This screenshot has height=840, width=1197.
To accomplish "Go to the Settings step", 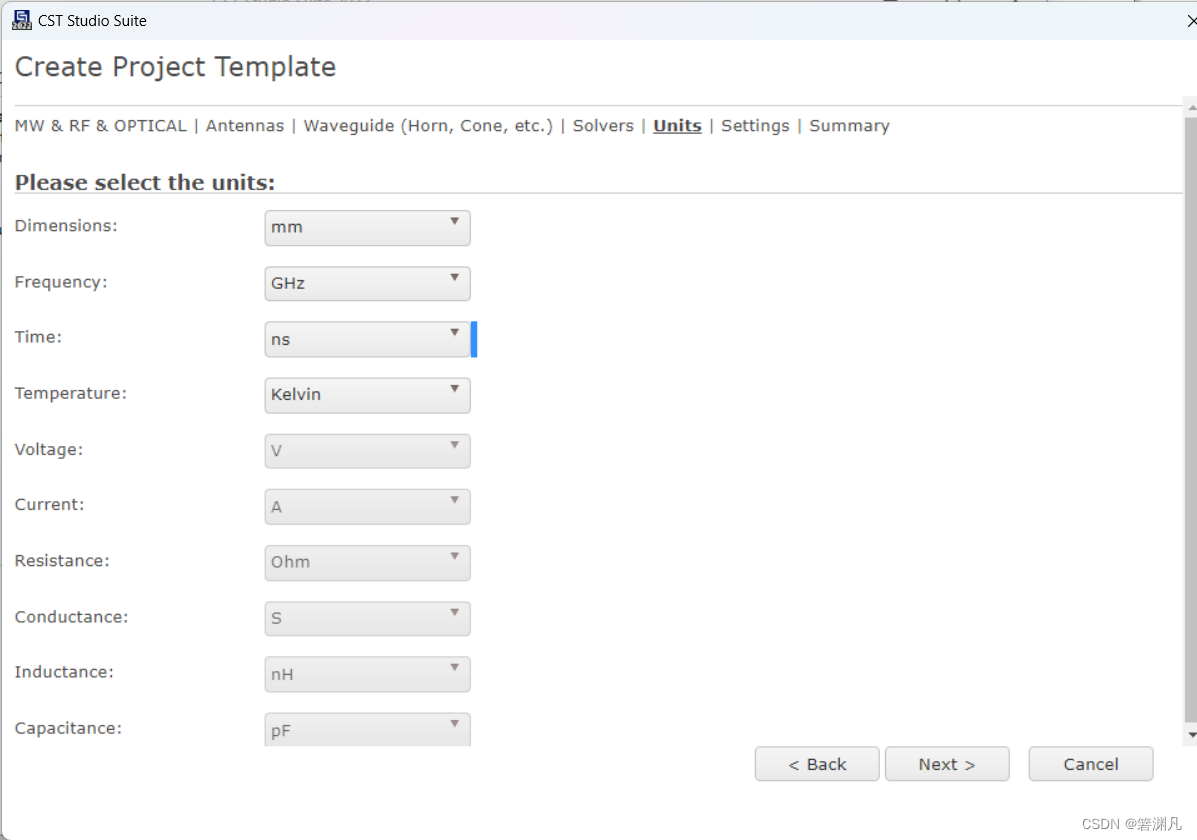I will 755,126.
